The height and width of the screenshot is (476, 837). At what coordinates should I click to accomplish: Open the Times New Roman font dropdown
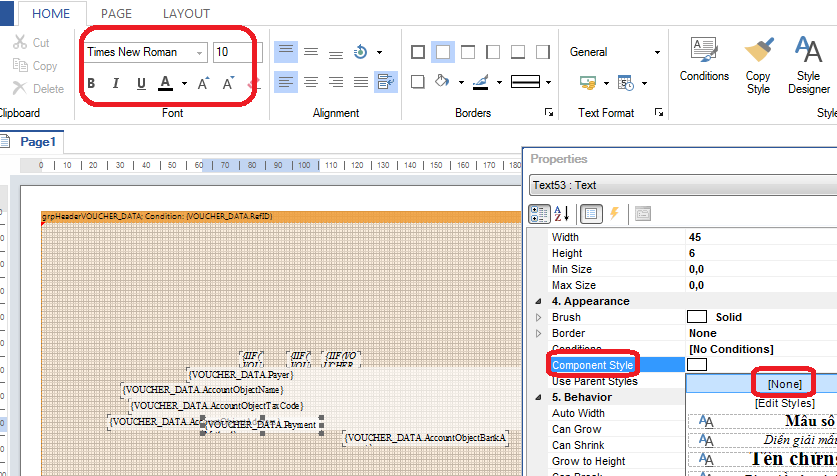[200, 53]
